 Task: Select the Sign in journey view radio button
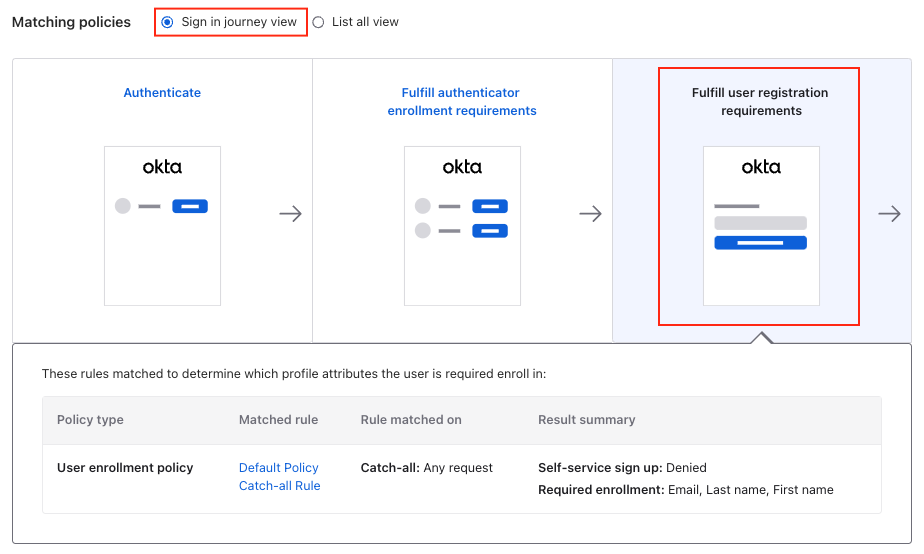pos(167,22)
